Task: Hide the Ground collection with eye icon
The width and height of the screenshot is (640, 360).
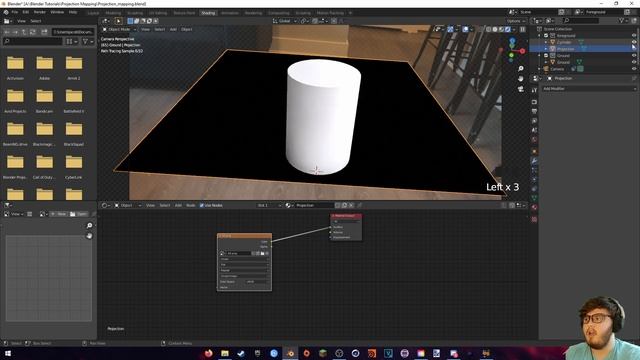Action: pyautogui.click(x=634, y=56)
